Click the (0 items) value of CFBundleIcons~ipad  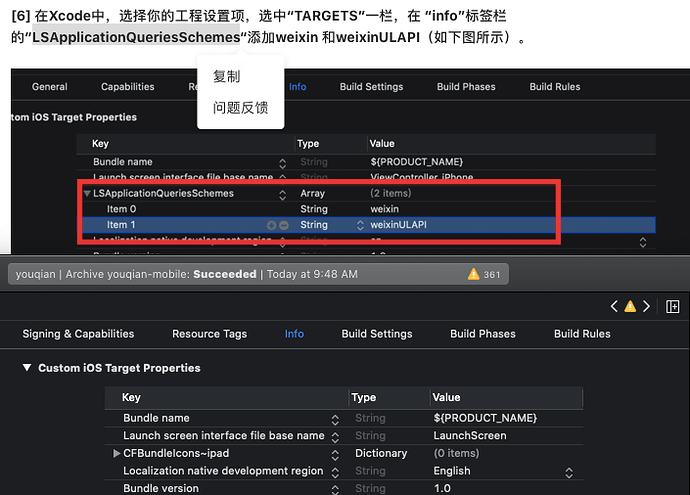pyautogui.click(x=456, y=453)
